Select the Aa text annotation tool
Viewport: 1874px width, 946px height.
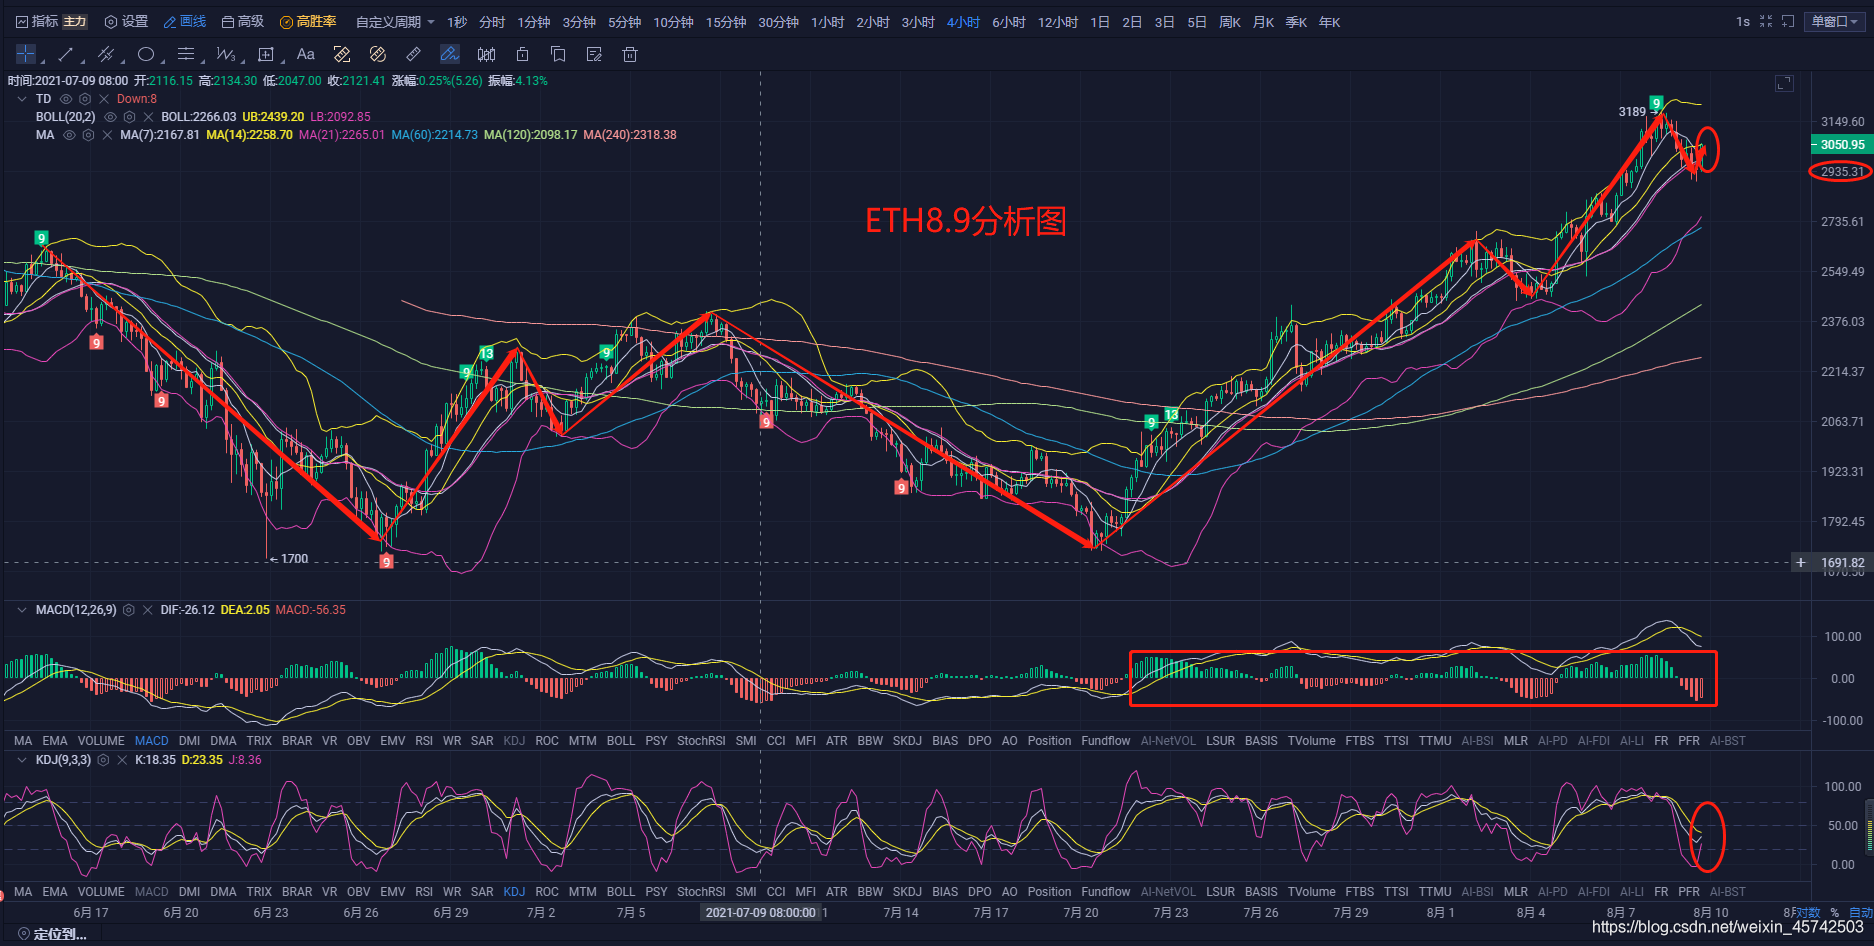[x=306, y=54]
